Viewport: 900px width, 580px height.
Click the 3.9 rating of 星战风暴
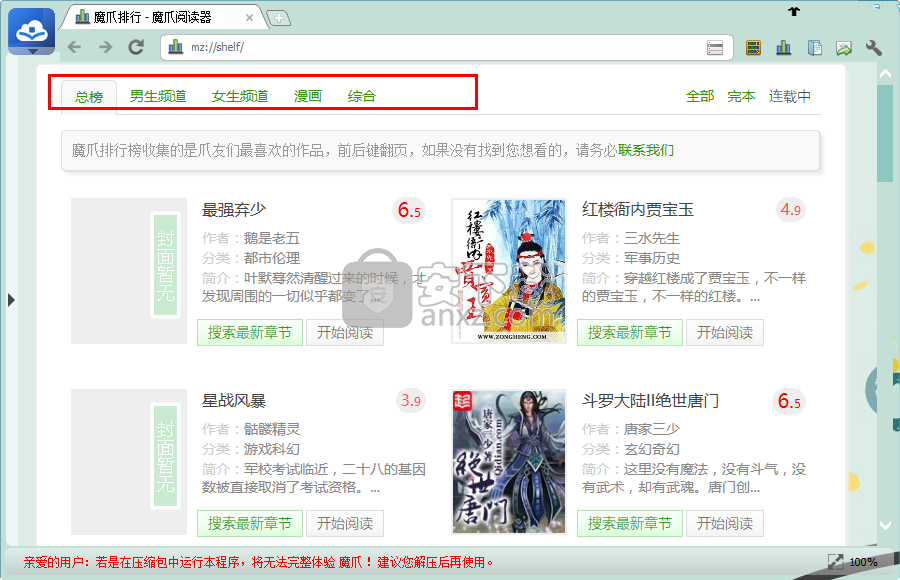coord(410,401)
